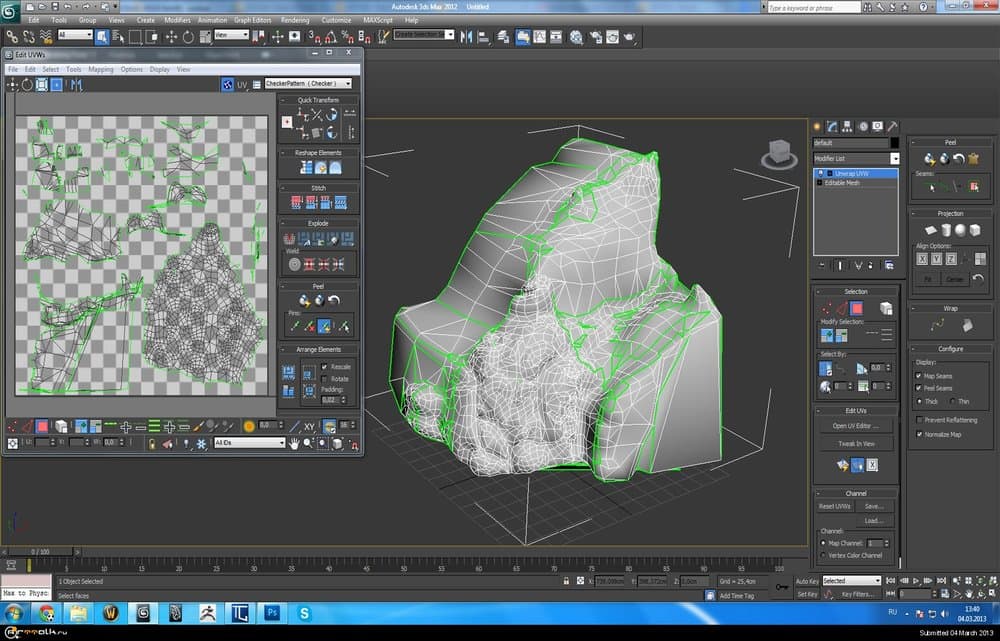
Task: Expand the CheckerPattern texture dropdown
Action: (308, 84)
